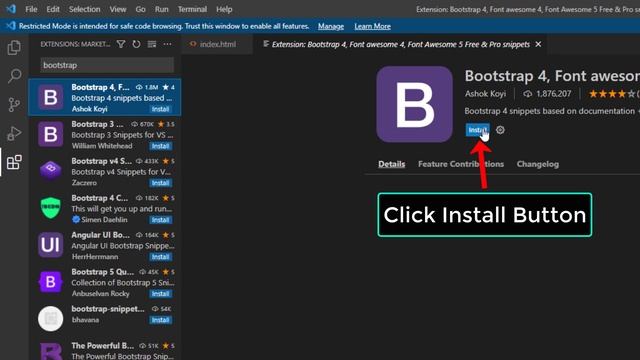Select the Extension: Bootstrap 4 editor tab
The height and width of the screenshot is (360, 640).
point(400,44)
